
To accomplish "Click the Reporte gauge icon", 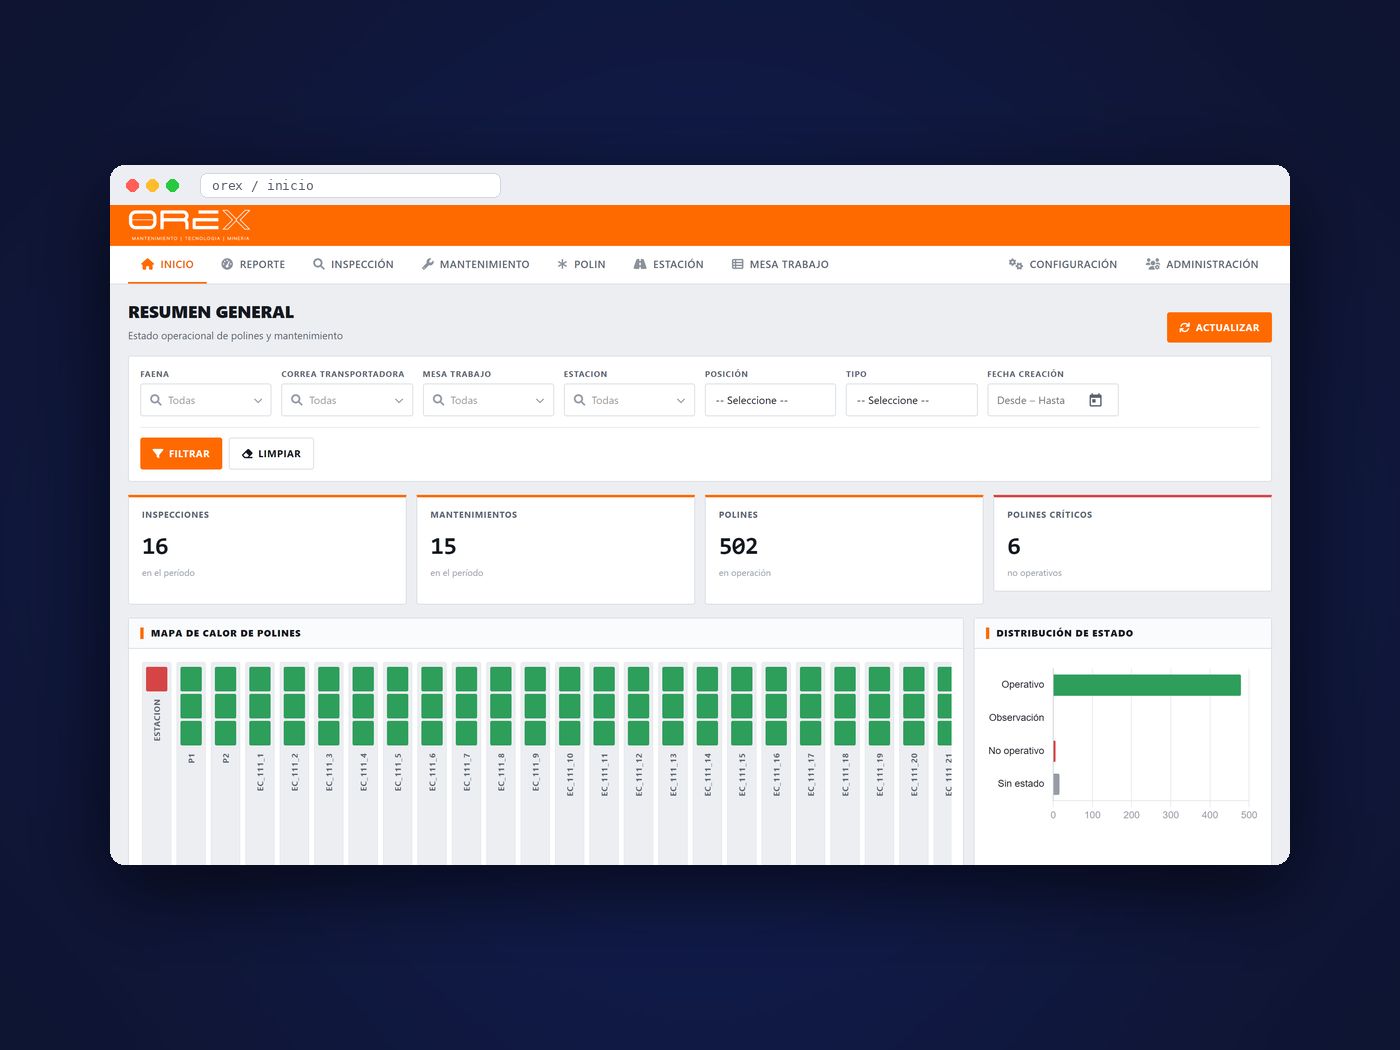I will [227, 264].
